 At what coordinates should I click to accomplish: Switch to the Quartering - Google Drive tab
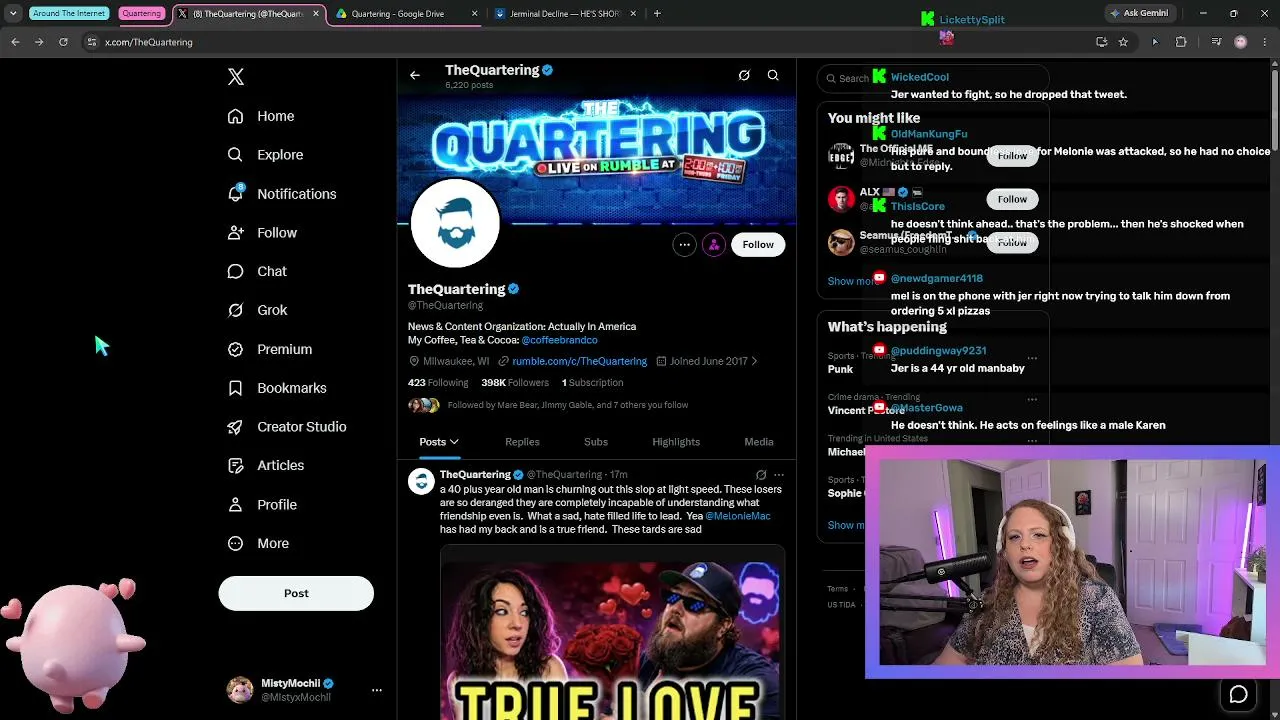pyautogui.click(x=406, y=14)
